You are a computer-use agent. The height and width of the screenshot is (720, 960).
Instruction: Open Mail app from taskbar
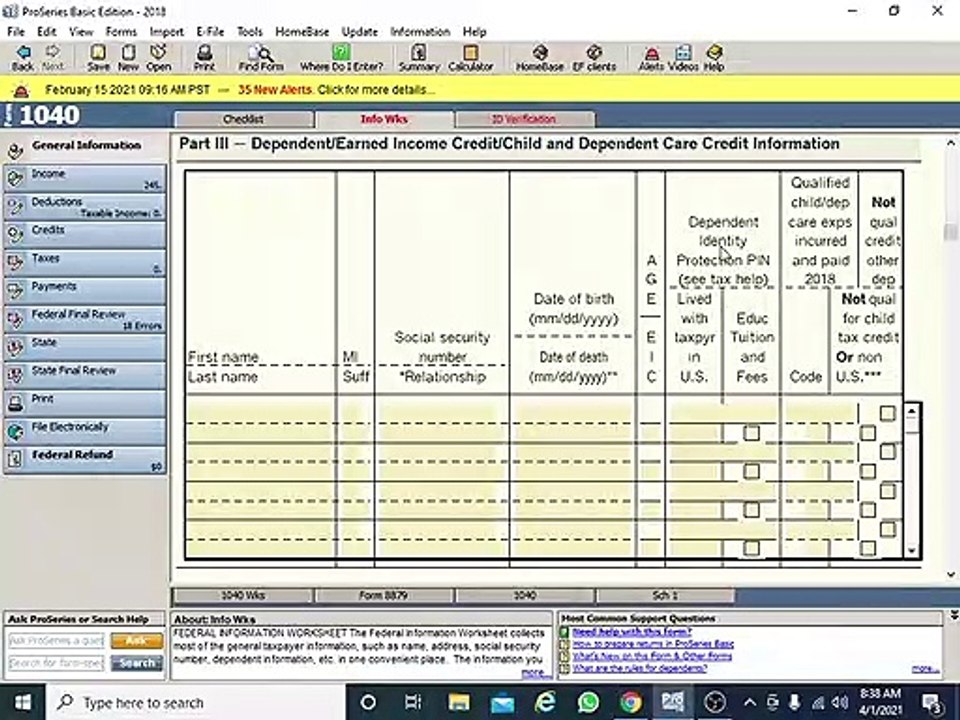click(x=502, y=702)
